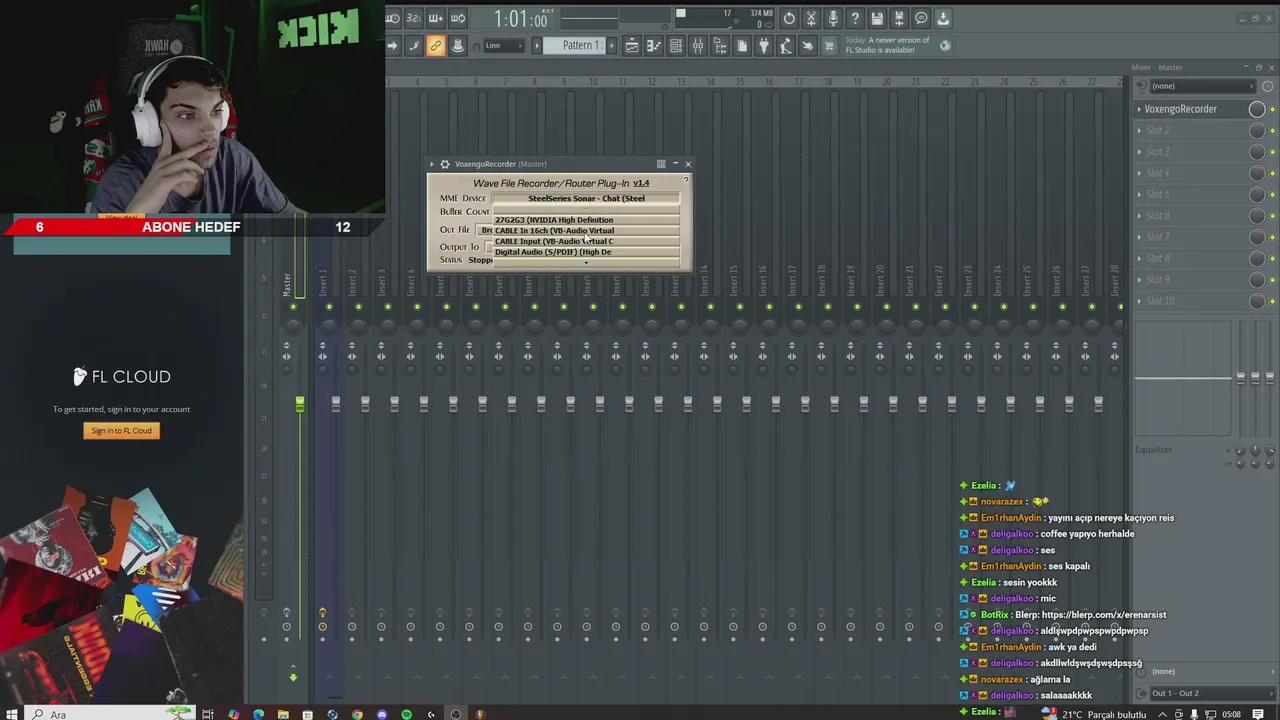This screenshot has height=720, width=1280.
Task: Open the chat bubble icon in toolbar
Action: 921,18
